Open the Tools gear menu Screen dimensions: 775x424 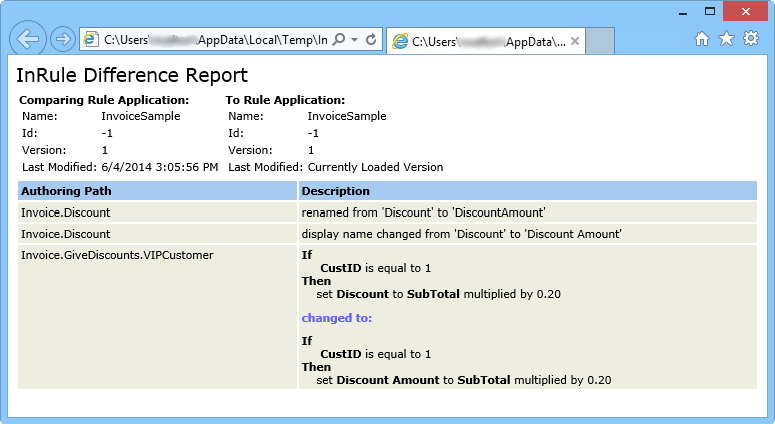(x=750, y=39)
